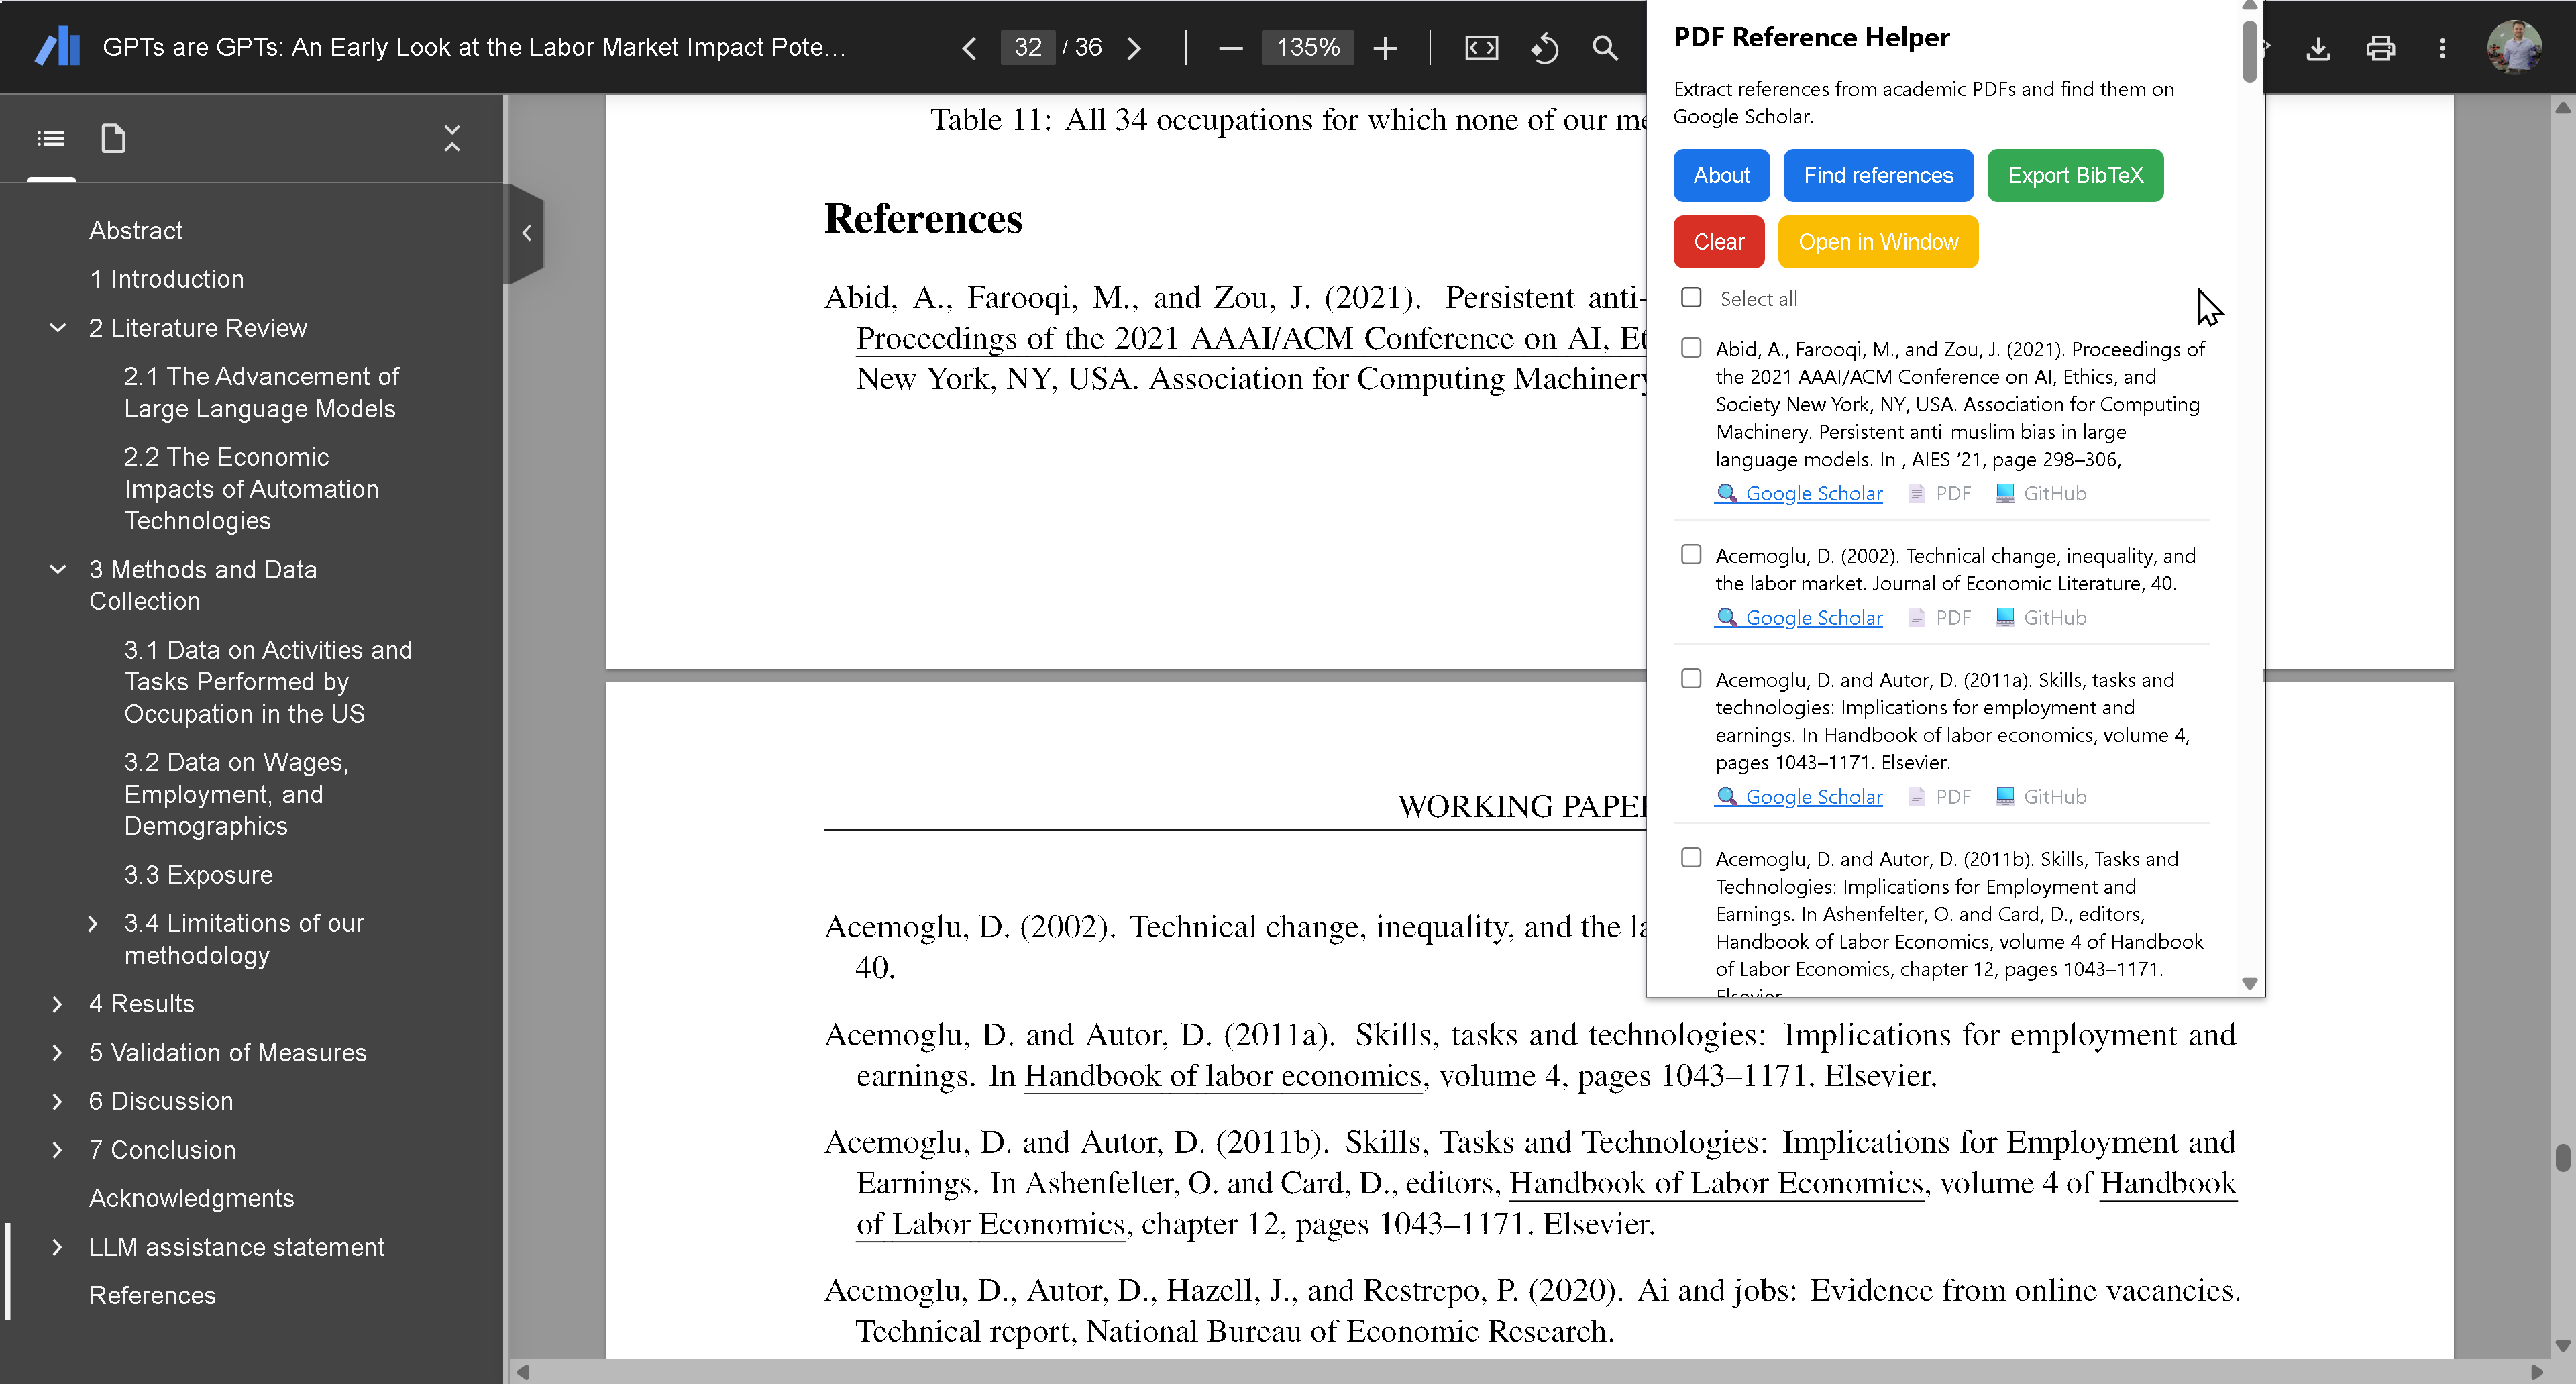Open PDF icon for Abid reference
The height and width of the screenshot is (1384, 2576).
coord(1940,493)
